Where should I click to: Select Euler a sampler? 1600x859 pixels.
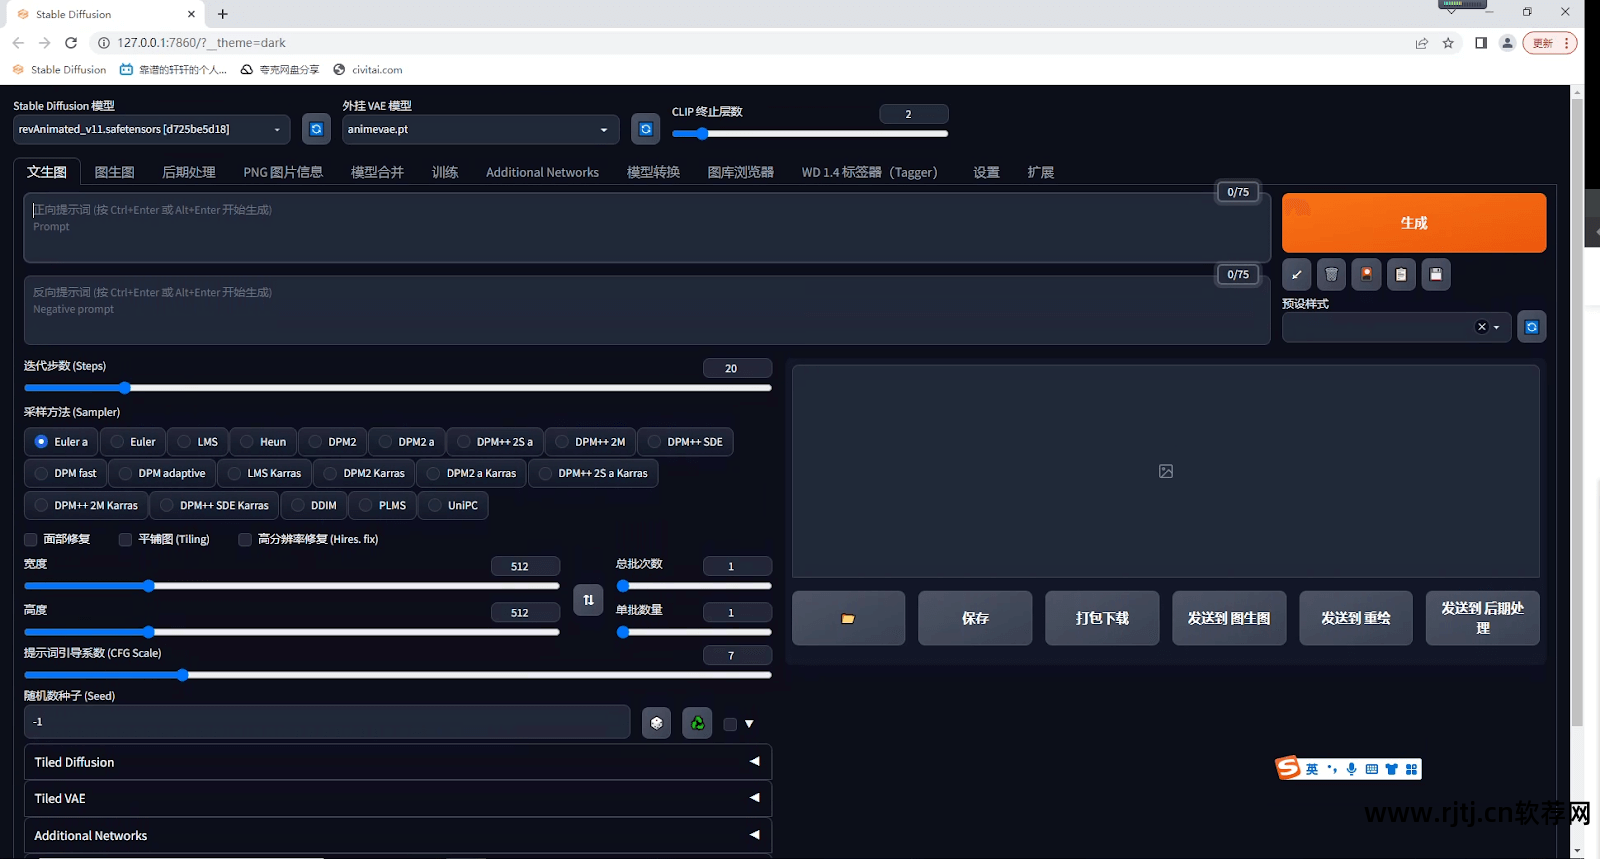click(x=62, y=442)
